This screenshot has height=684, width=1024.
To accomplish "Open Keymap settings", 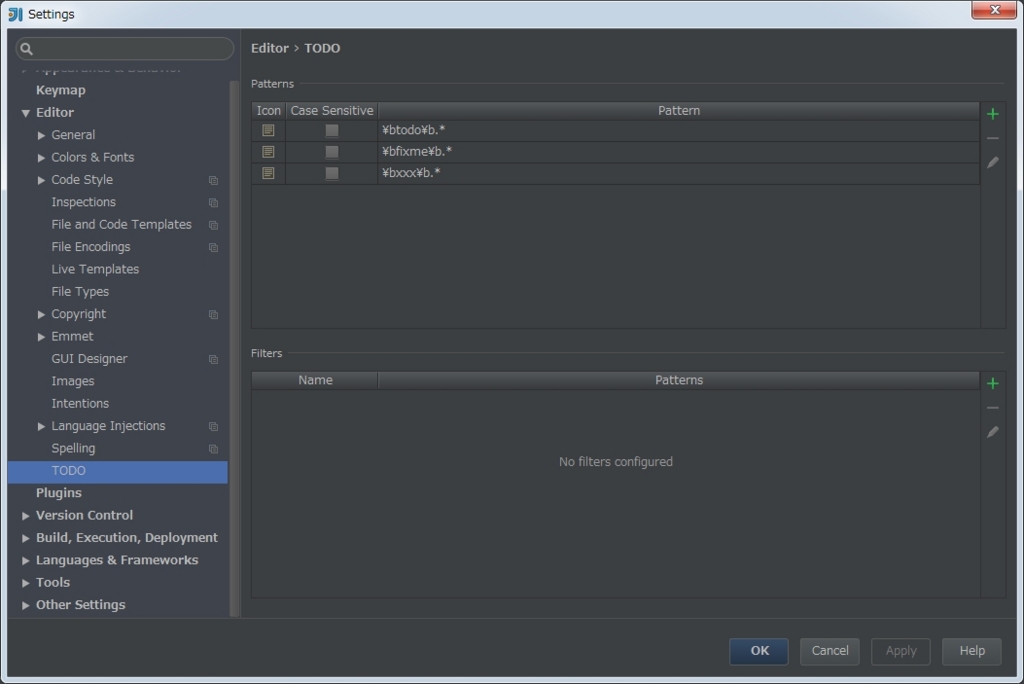I will (61, 90).
